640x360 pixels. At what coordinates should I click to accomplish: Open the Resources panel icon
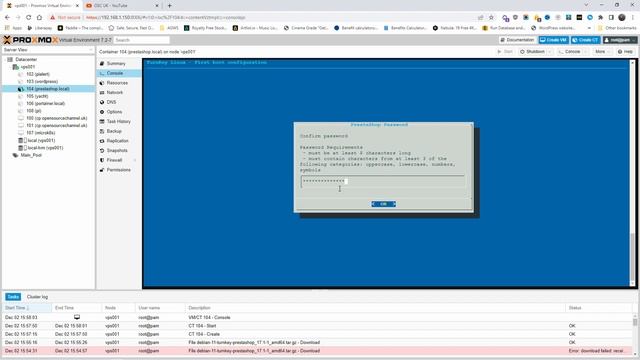[102, 83]
